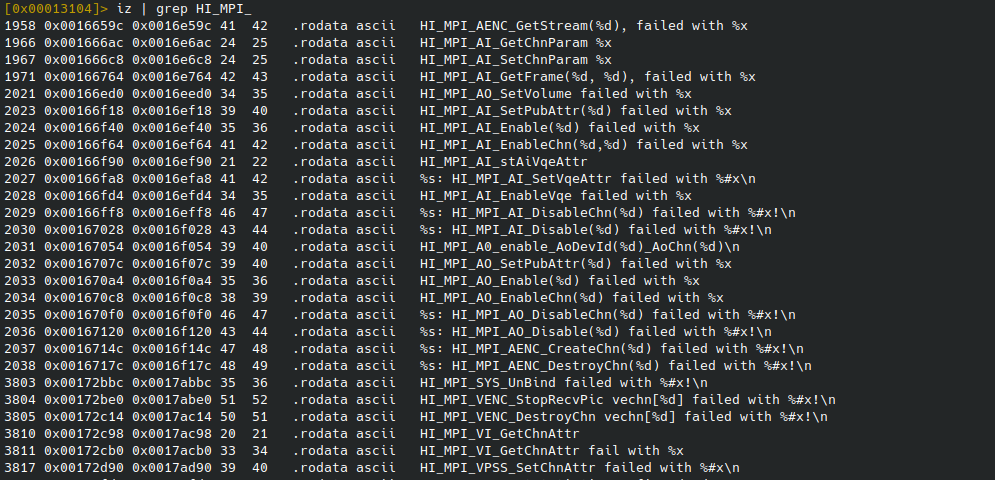
Task: Click the HI_MPI_VPSS_SetChnAttr string
Action: coord(579,467)
